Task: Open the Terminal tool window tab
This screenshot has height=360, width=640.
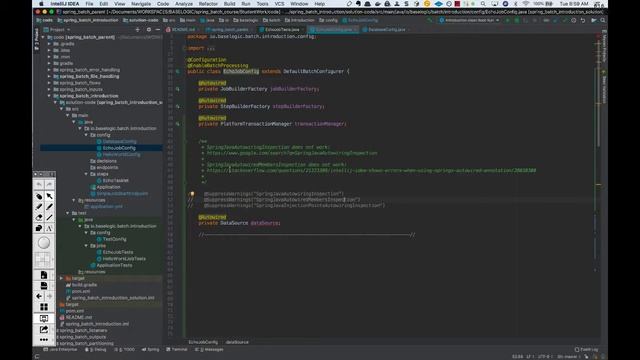Action: tap(177, 349)
